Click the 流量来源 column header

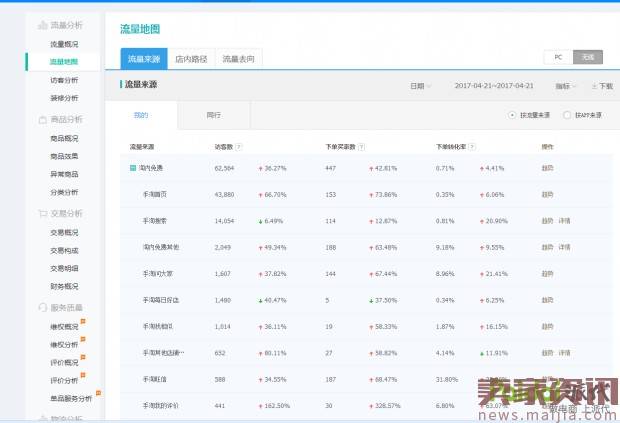(142, 147)
